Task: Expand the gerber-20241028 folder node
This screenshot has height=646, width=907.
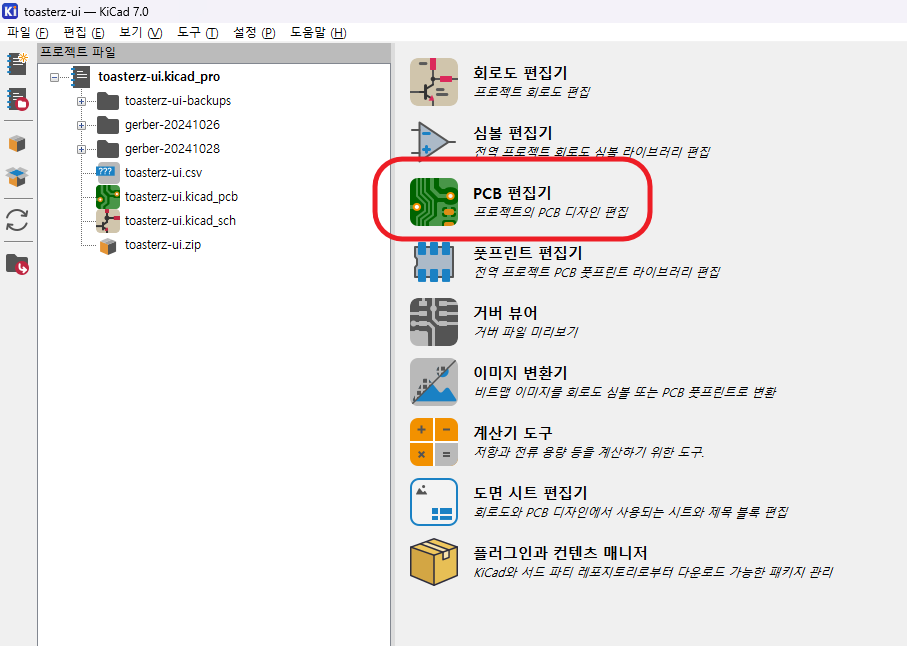Action: 82,149
